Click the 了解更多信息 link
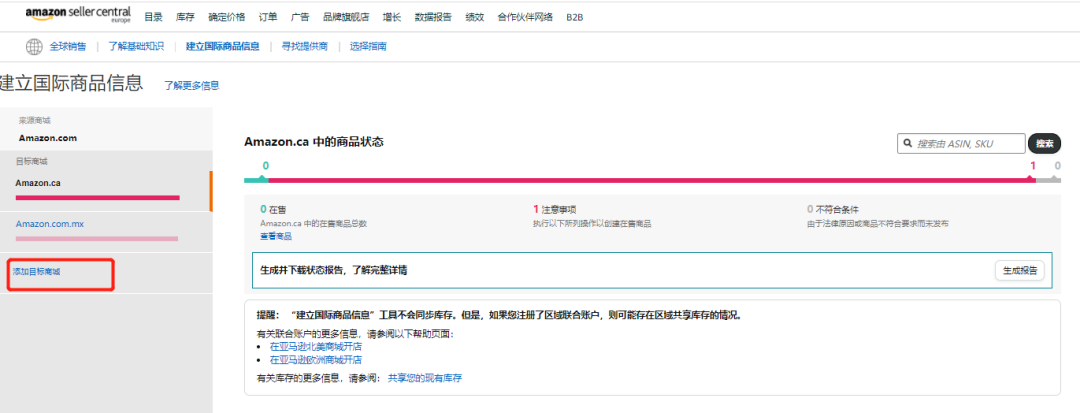Screen dimensions: 1080x413 coord(191,85)
